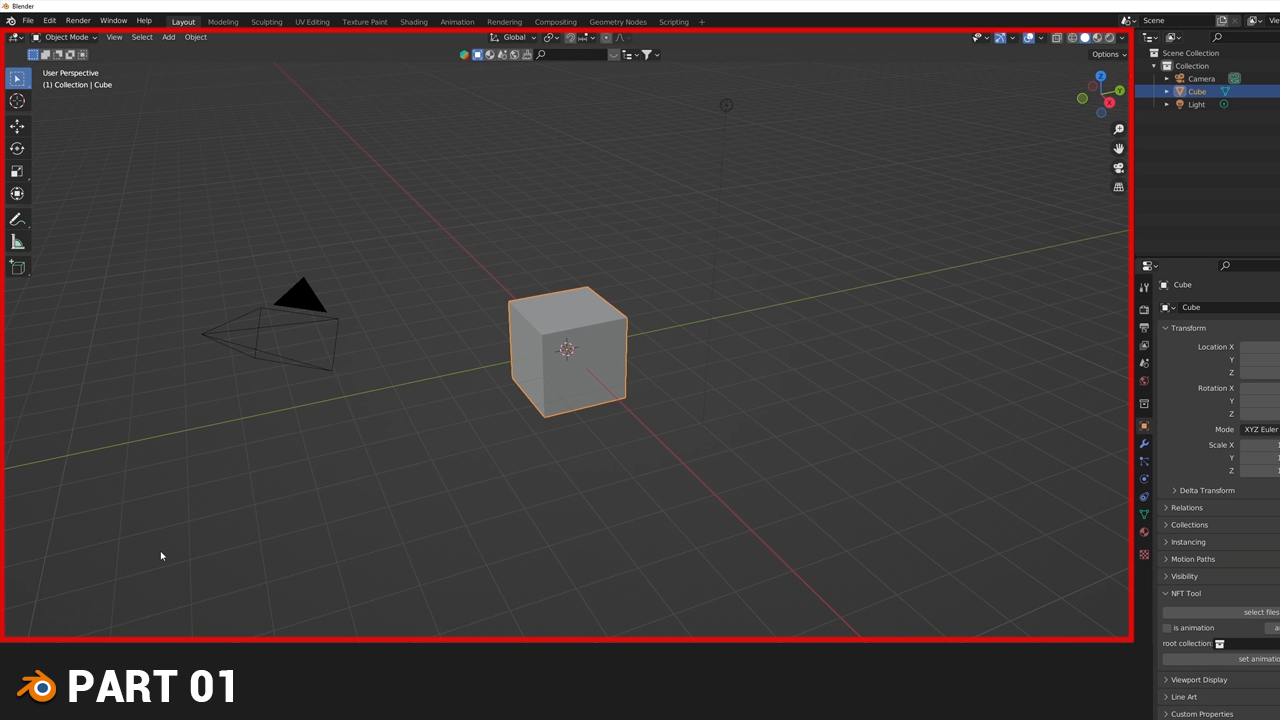Image resolution: width=1280 pixels, height=720 pixels.
Task: Click the Blender logo menu icon
Action: coord(11,21)
